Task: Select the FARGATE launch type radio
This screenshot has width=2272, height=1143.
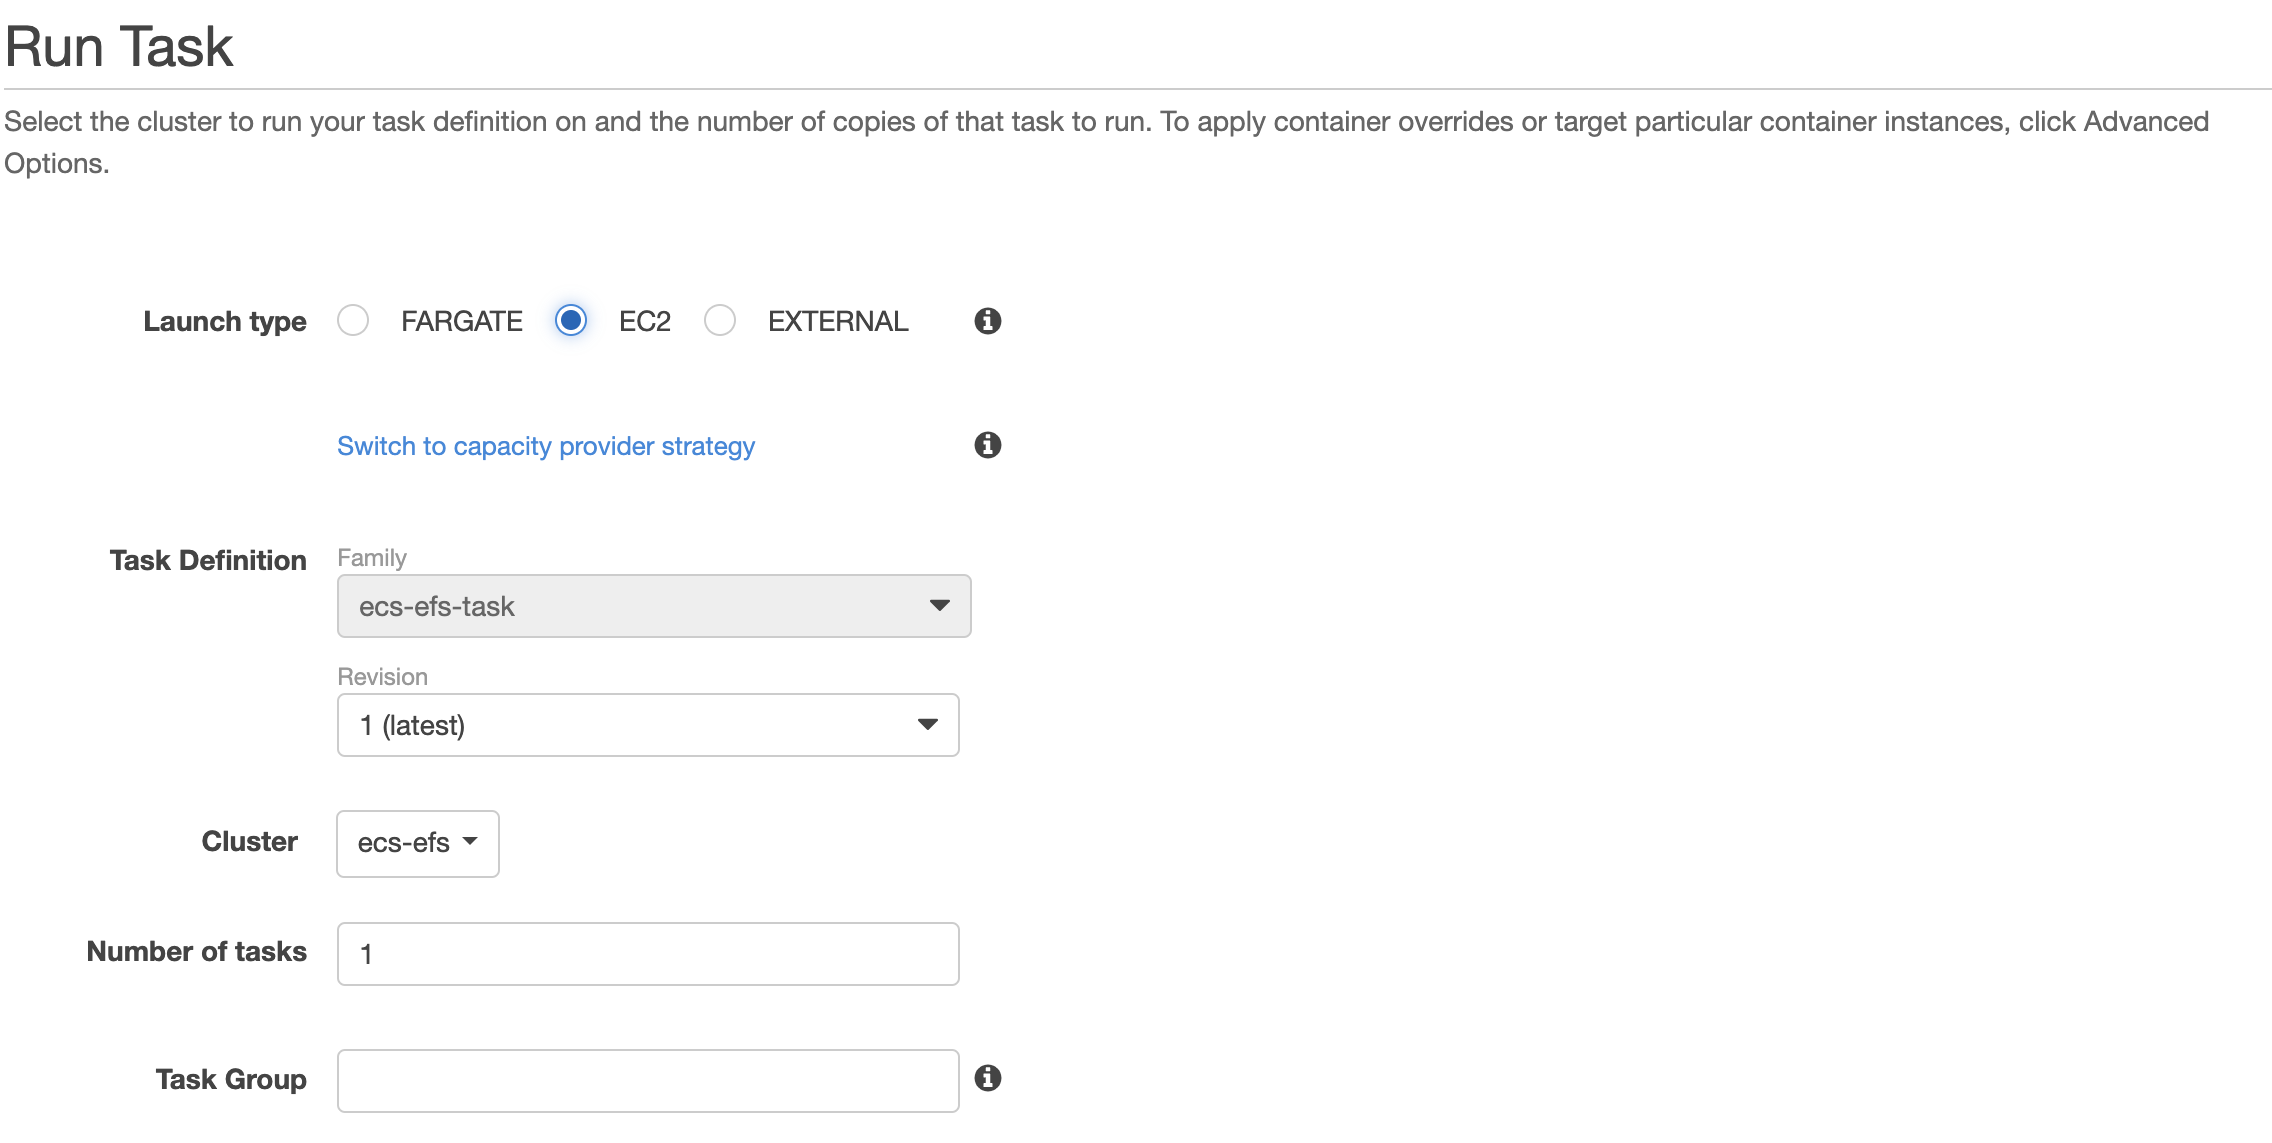Action: (353, 321)
